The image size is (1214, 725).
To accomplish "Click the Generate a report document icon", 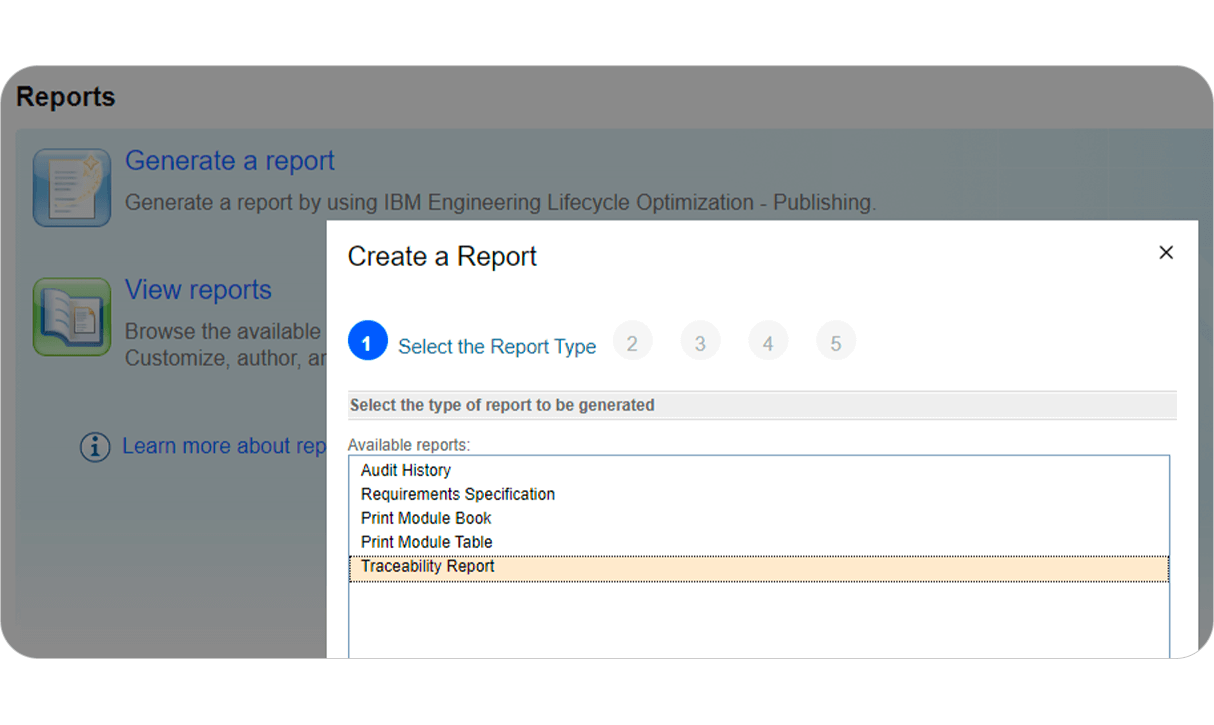I will 71,186.
